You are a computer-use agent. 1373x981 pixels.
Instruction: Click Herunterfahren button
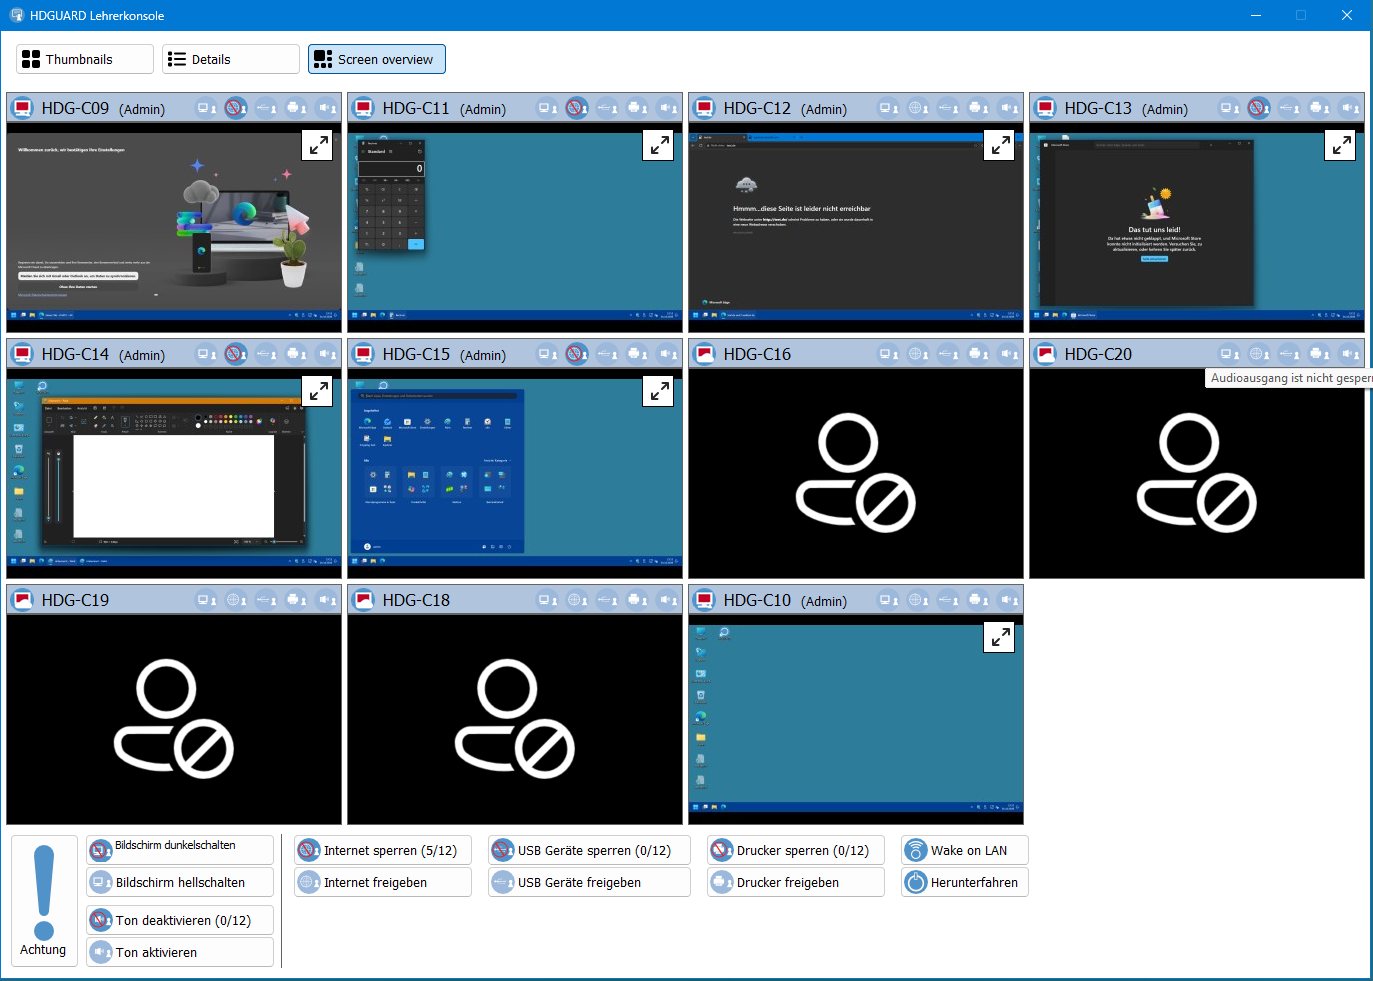[965, 882]
